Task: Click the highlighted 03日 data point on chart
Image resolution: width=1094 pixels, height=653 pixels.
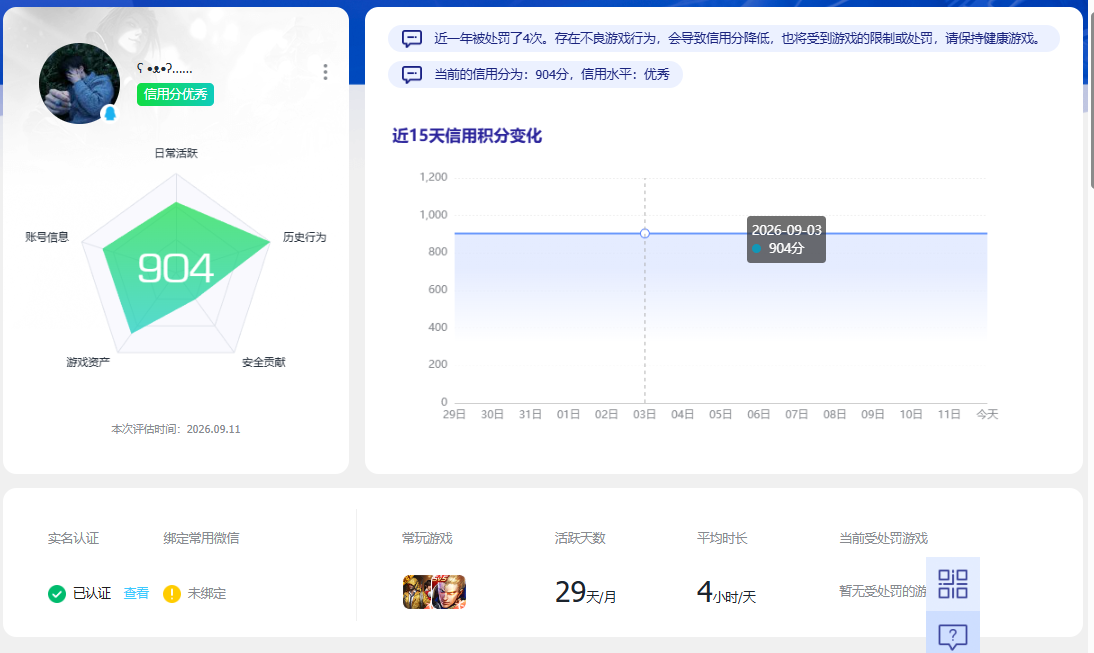Action: (645, 233)
